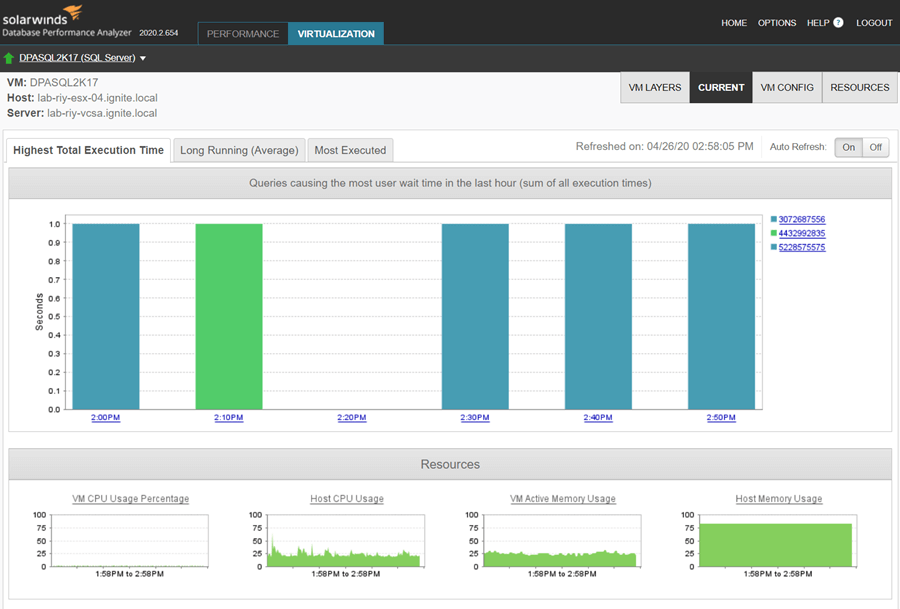Viewport: 900px width, 609px height.
Task: Open query 3072687556 from legend
Action: (802, 219)
